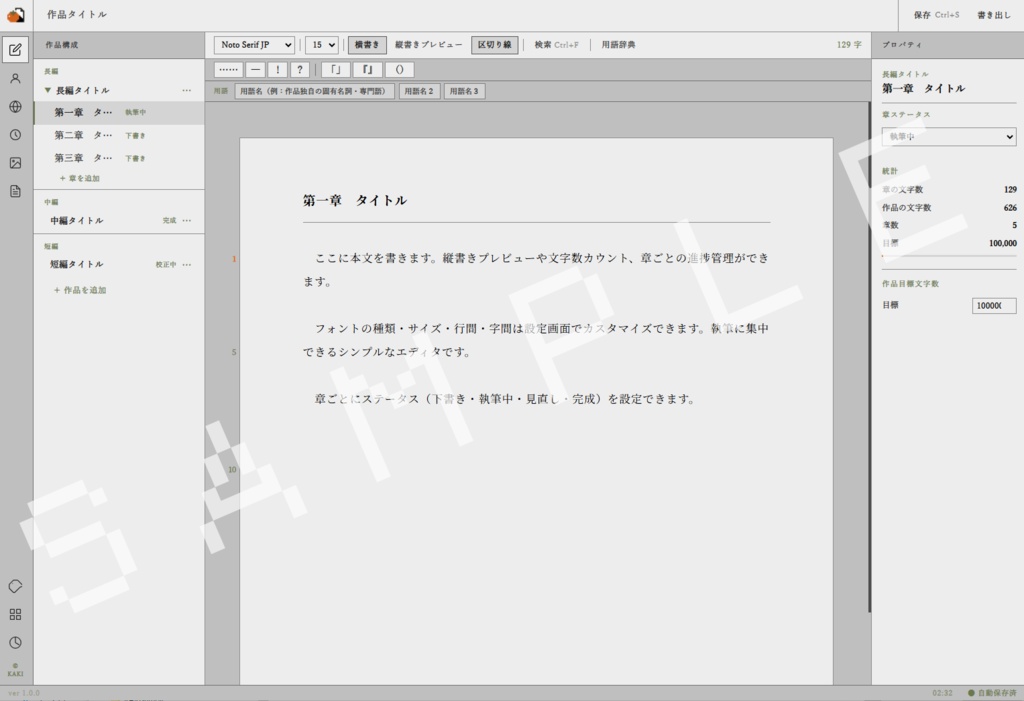This screenshot has height=701, width=1024.
Task: Click the 作品タイトル header text
Action: (x=77, y=14)
